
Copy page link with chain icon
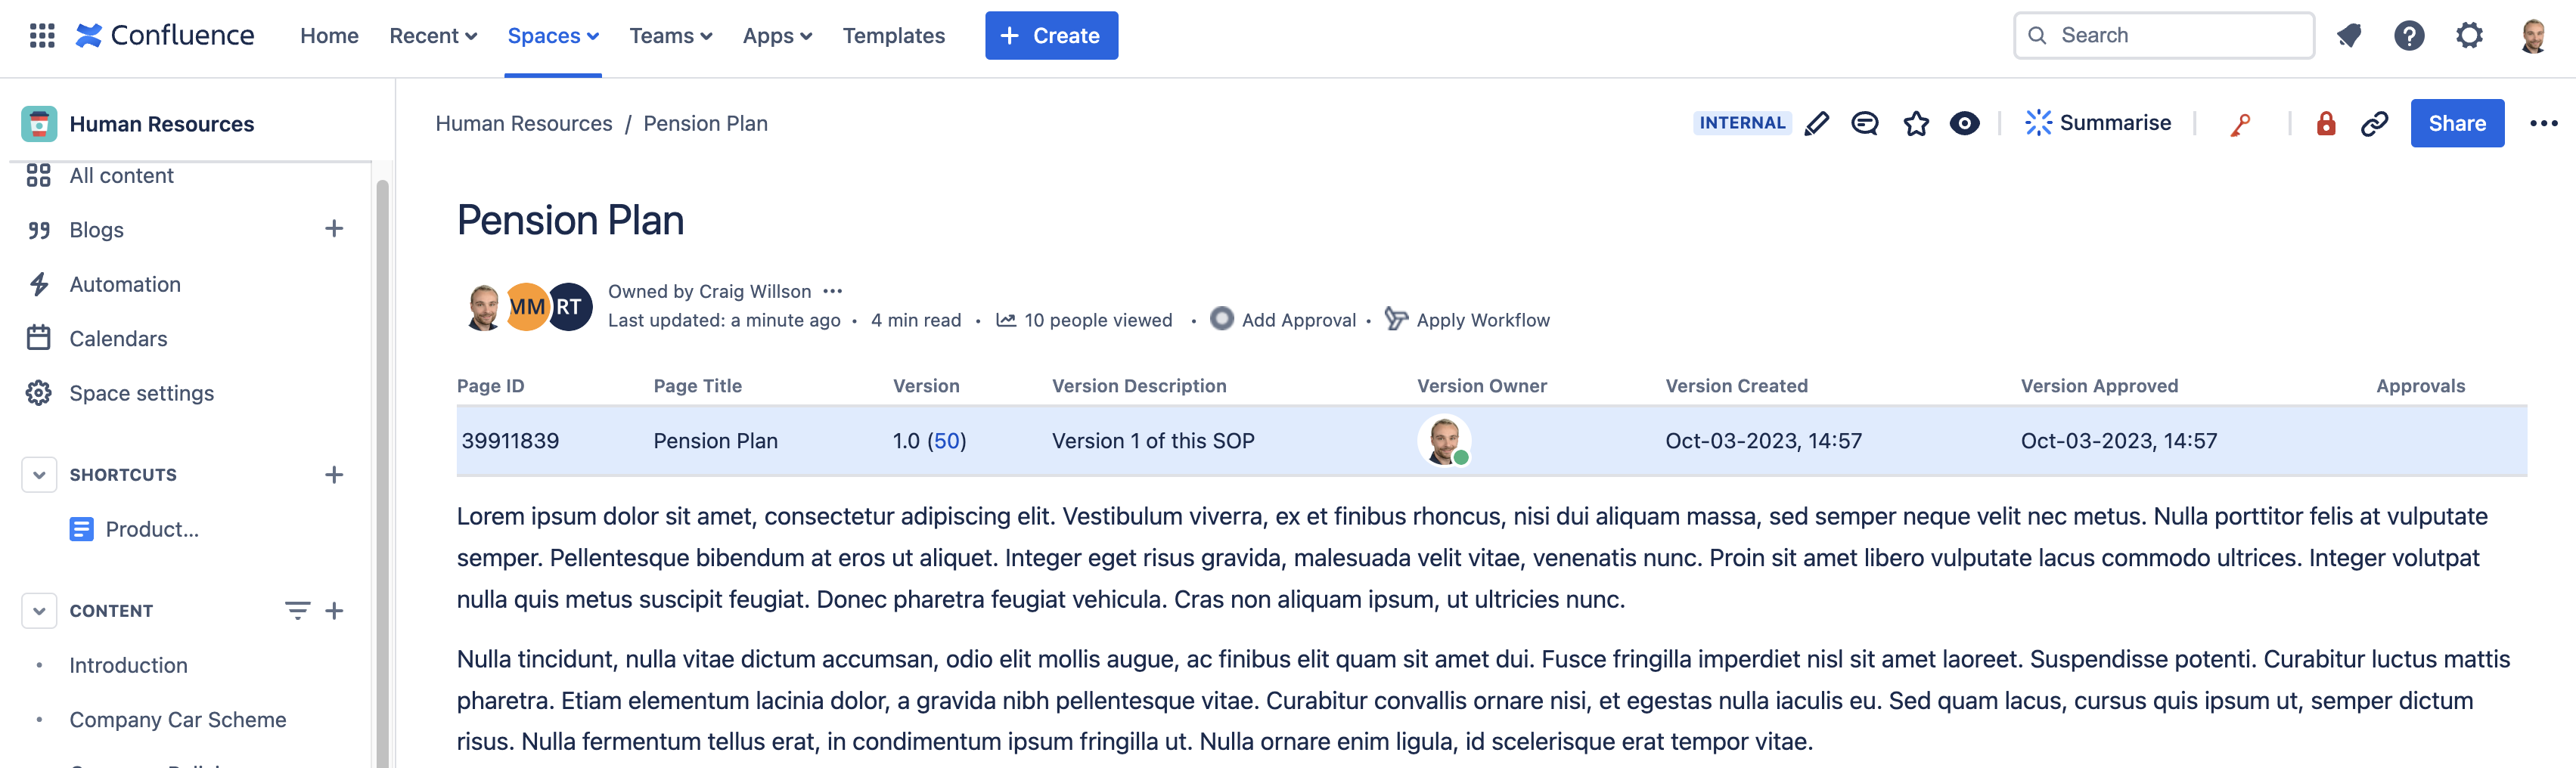(x=2374, y=123)
